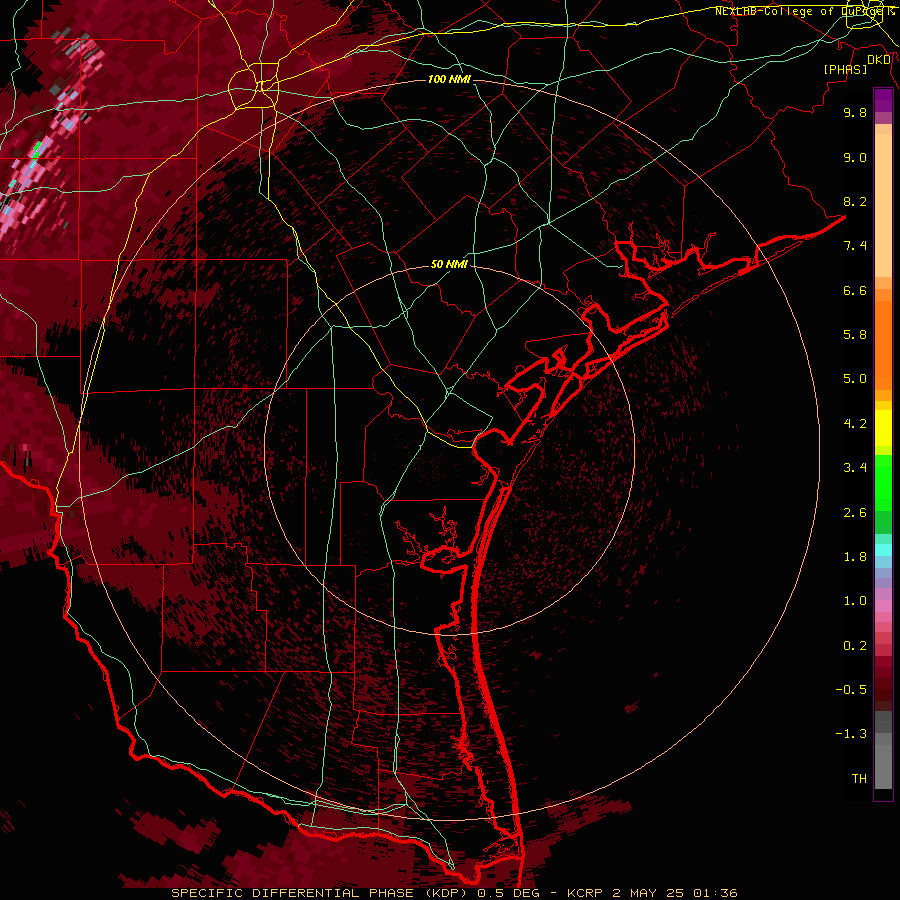Click the bright green band of the color bar

(883, 483)
